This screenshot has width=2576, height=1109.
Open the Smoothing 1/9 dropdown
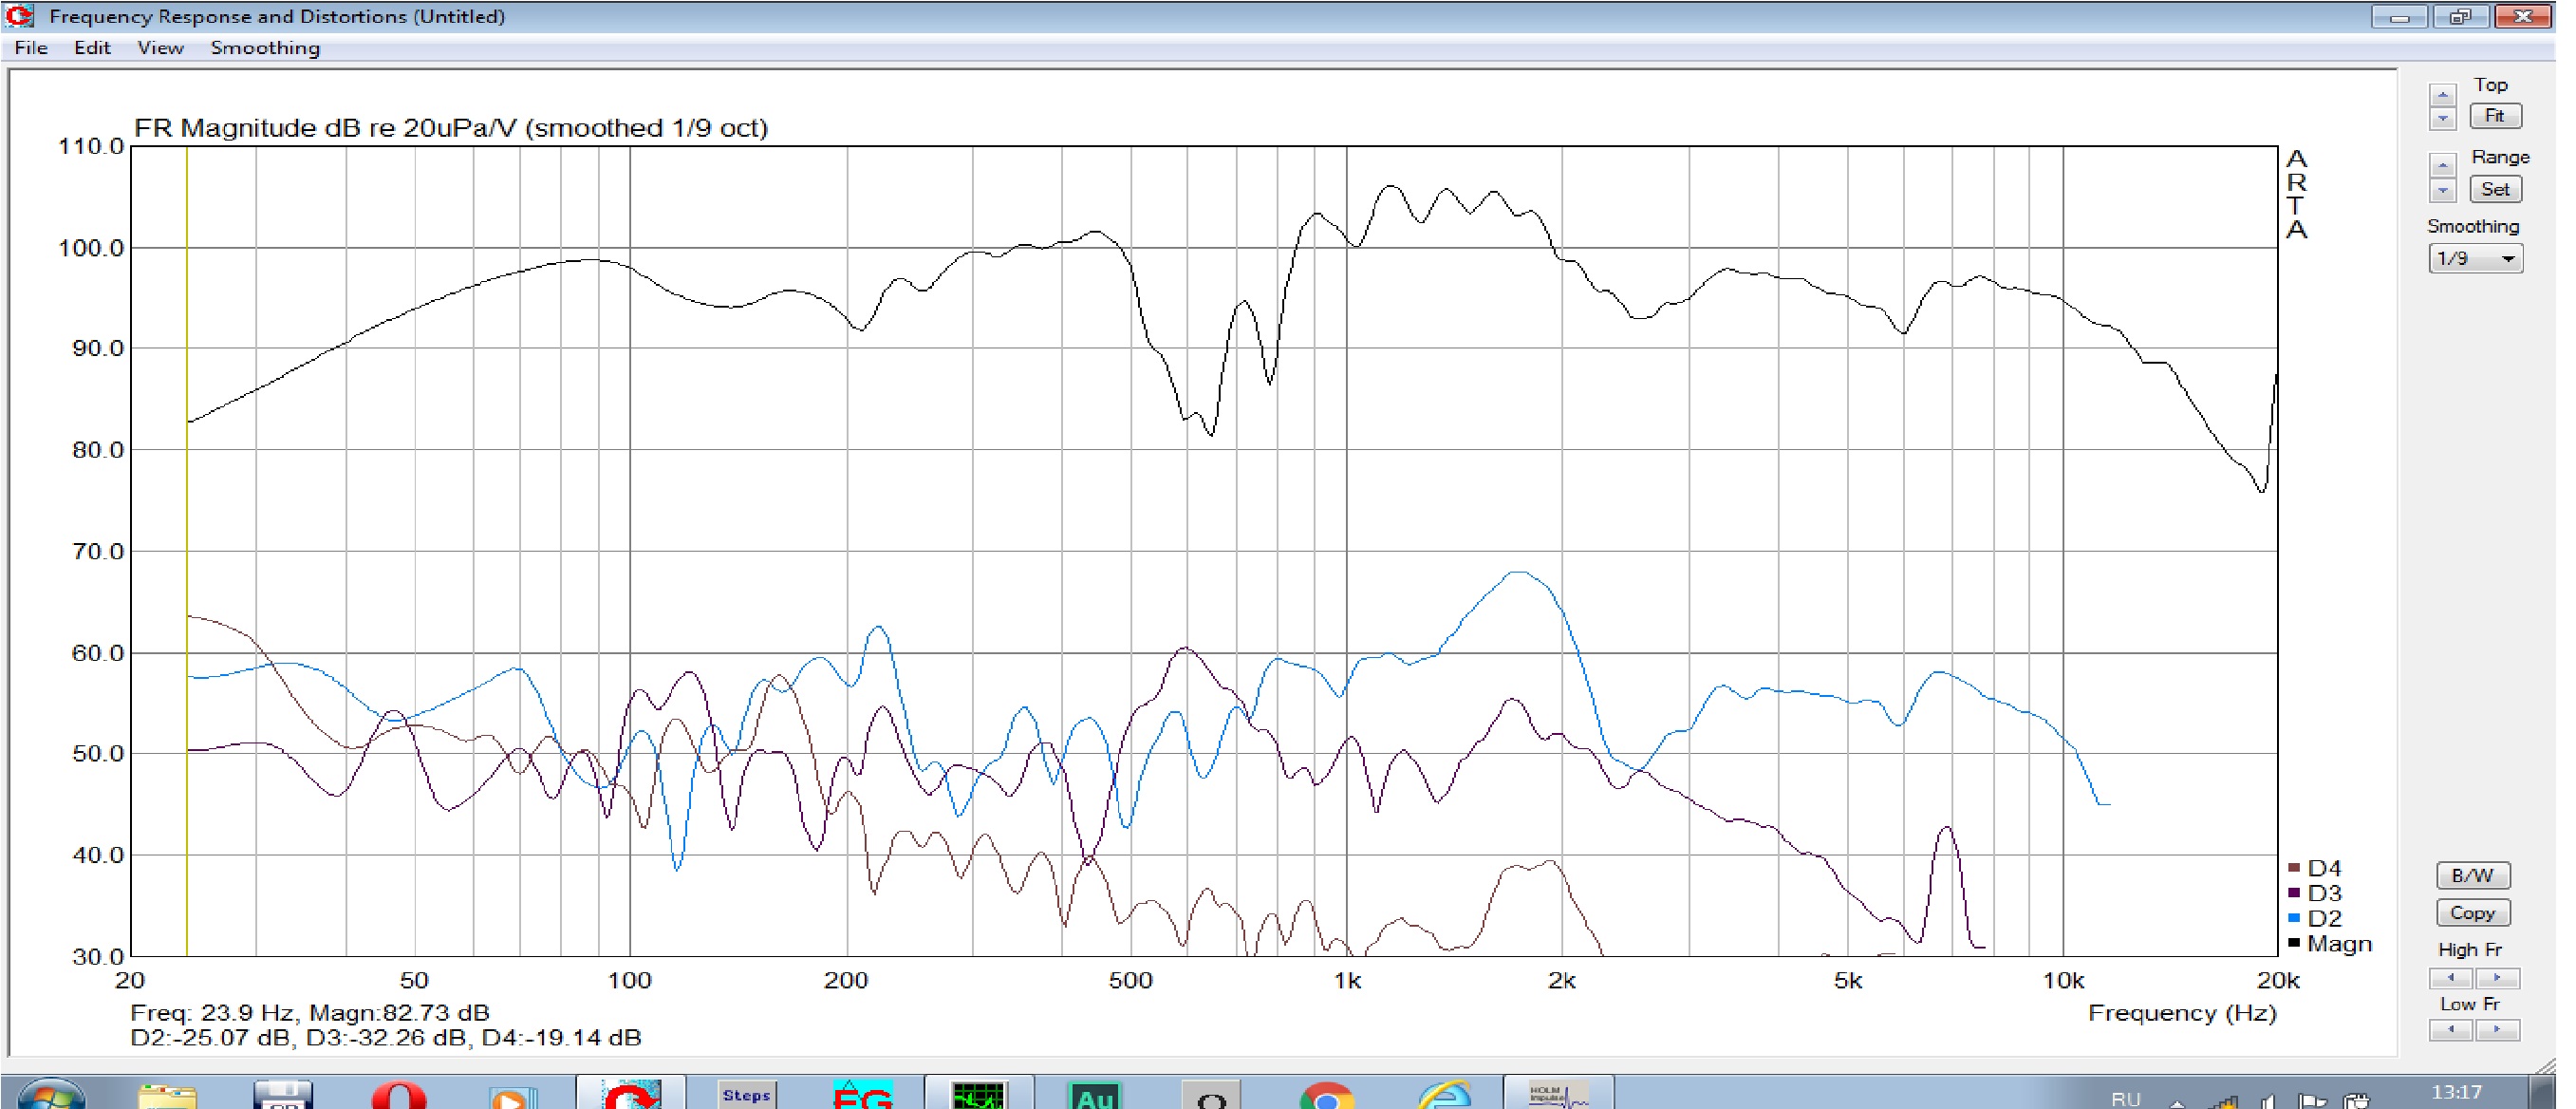click(x=2475, y=259)
